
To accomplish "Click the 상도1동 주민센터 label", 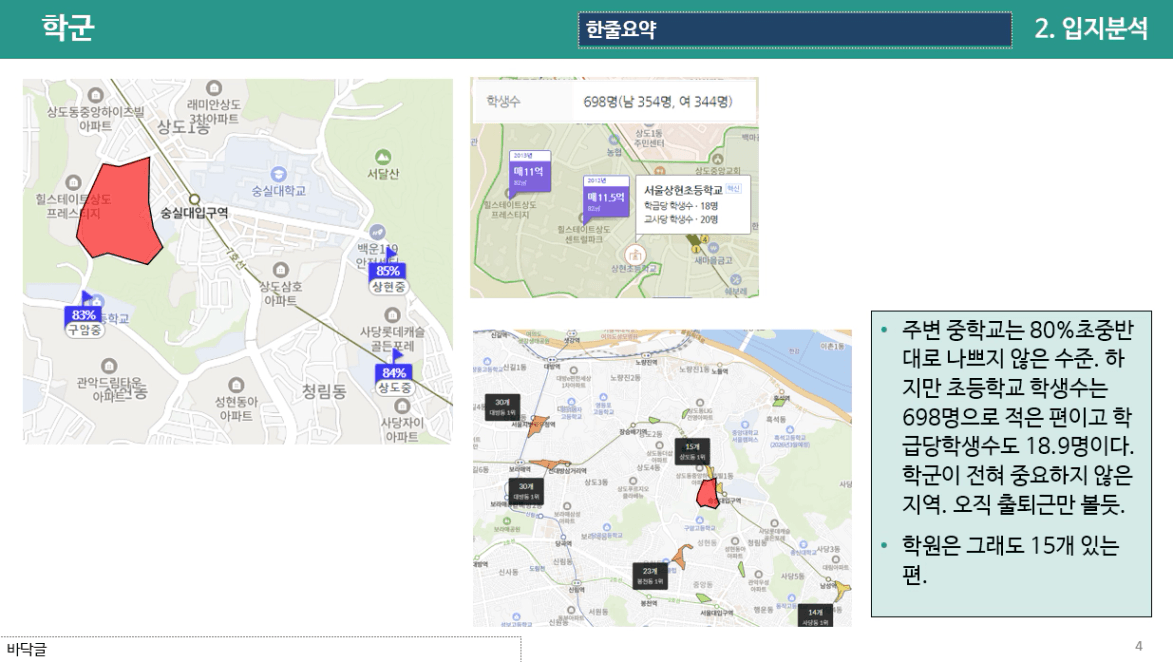I will pos(648,138).
